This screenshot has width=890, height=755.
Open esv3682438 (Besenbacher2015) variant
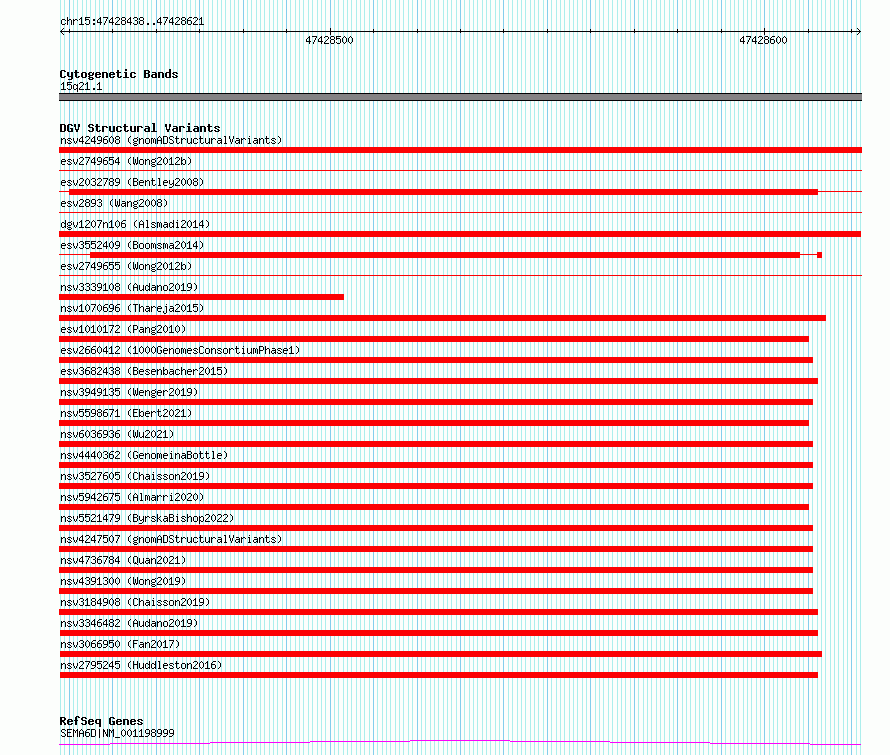144,371
